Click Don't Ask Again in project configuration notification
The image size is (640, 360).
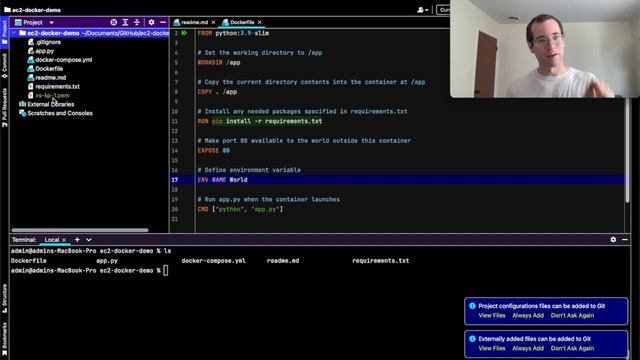coord(572,316)
